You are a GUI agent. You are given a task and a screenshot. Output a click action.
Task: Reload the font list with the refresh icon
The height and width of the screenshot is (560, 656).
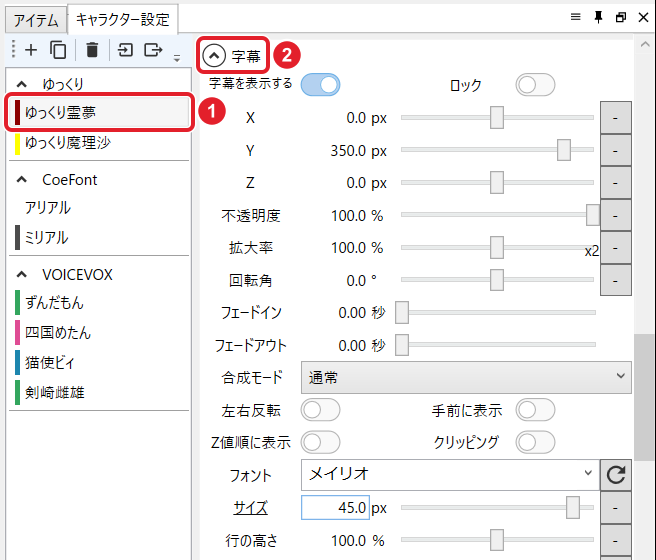(x=616, y=475)
